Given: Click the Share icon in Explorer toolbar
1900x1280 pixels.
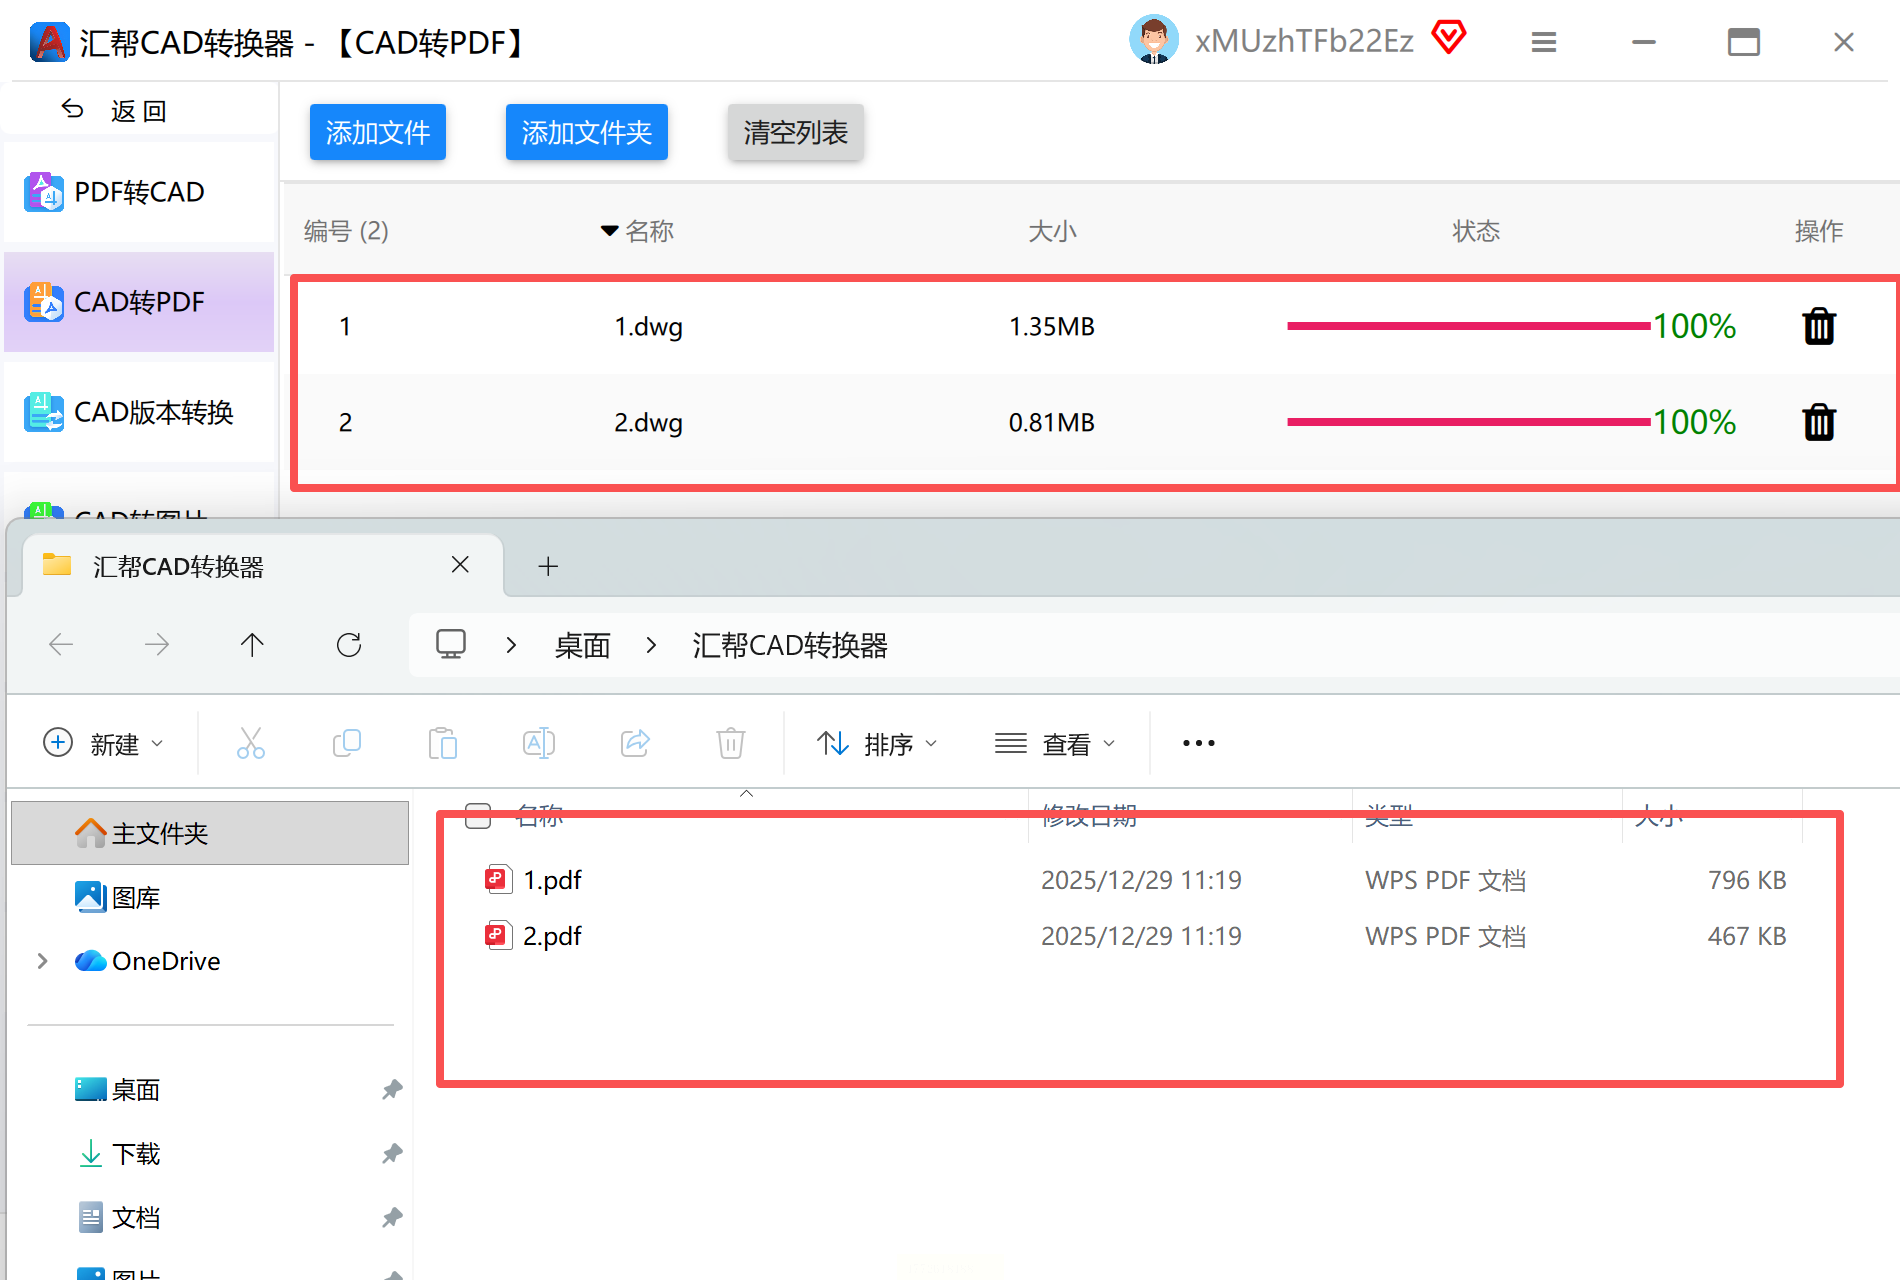Looking at the screenshot, I should [635, 743].
